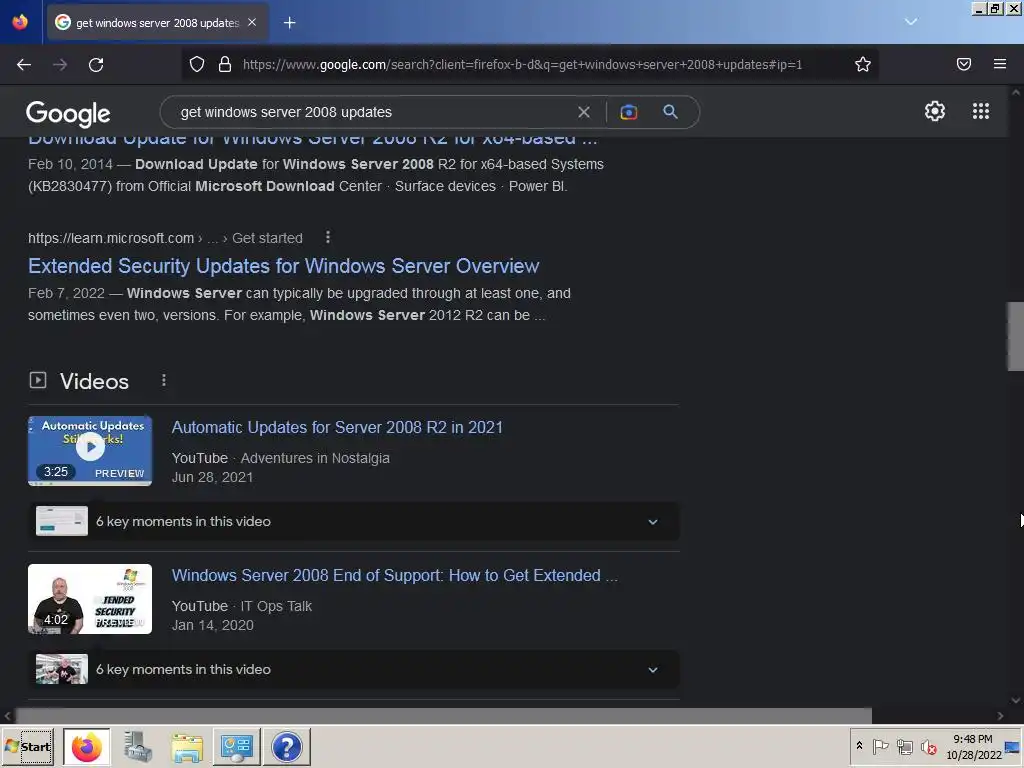Click the 'Jun 28, 2021' video date

[x=212, y=477]
